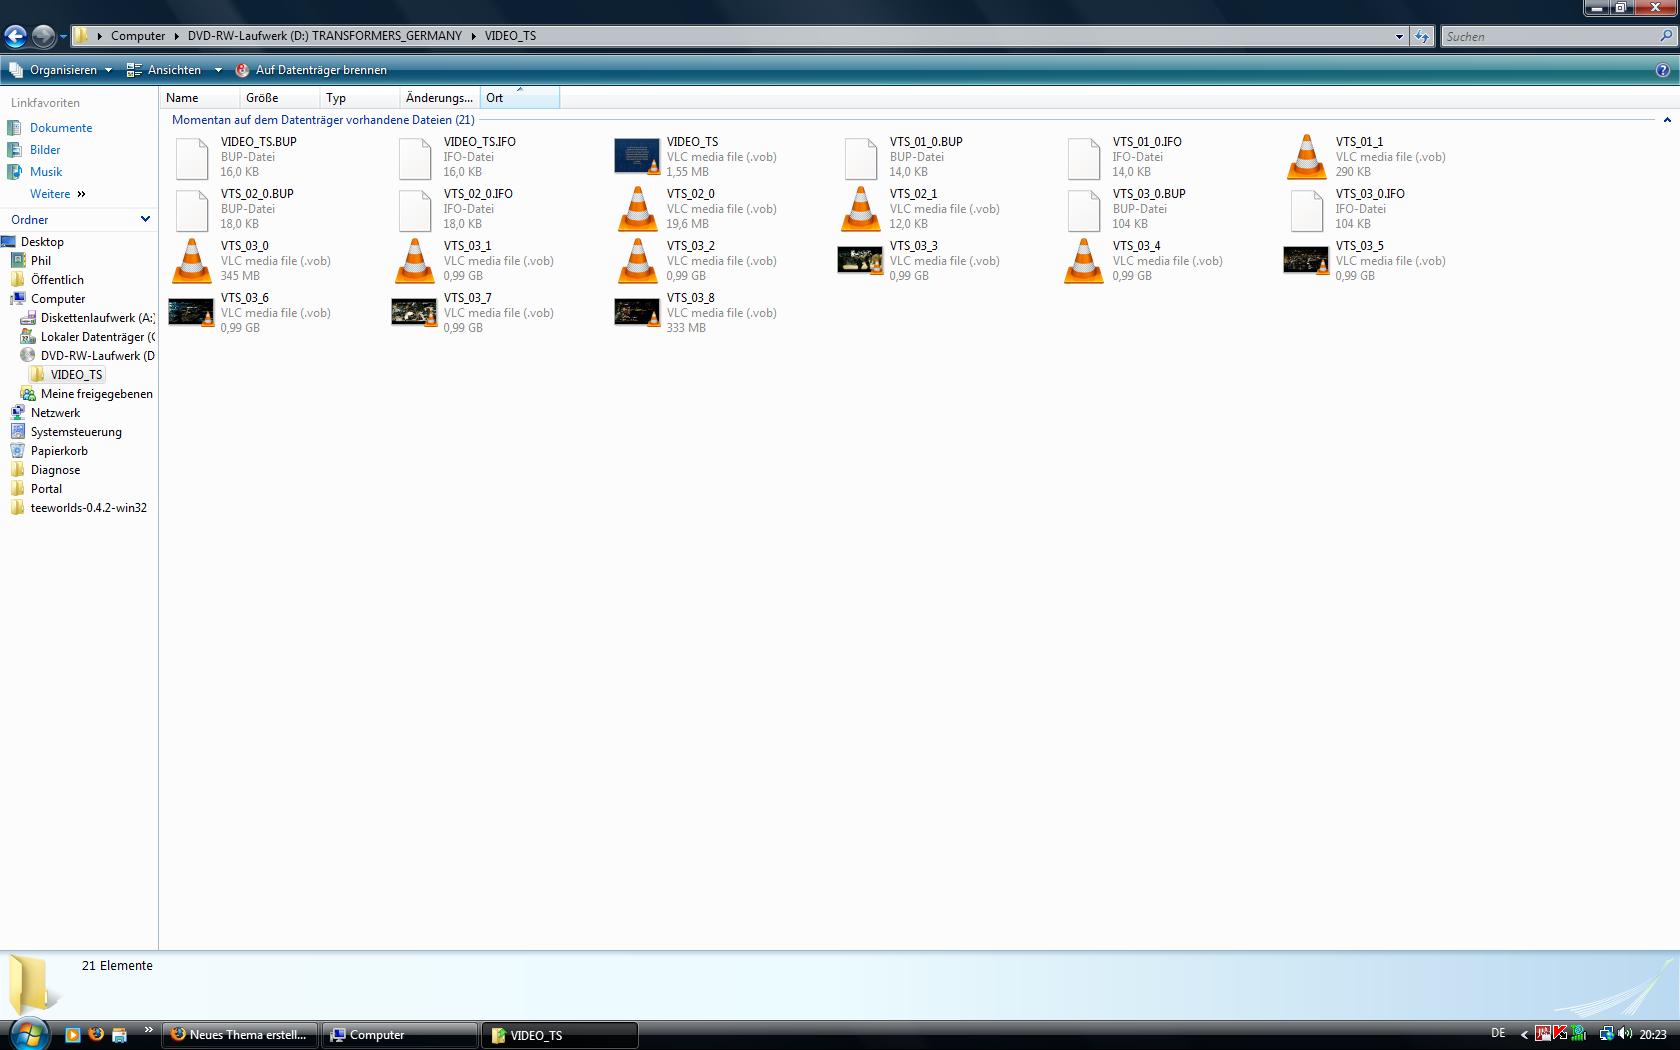Select the VTS_03_8 video thumbnail
1680x1050 pixels.
637,312
